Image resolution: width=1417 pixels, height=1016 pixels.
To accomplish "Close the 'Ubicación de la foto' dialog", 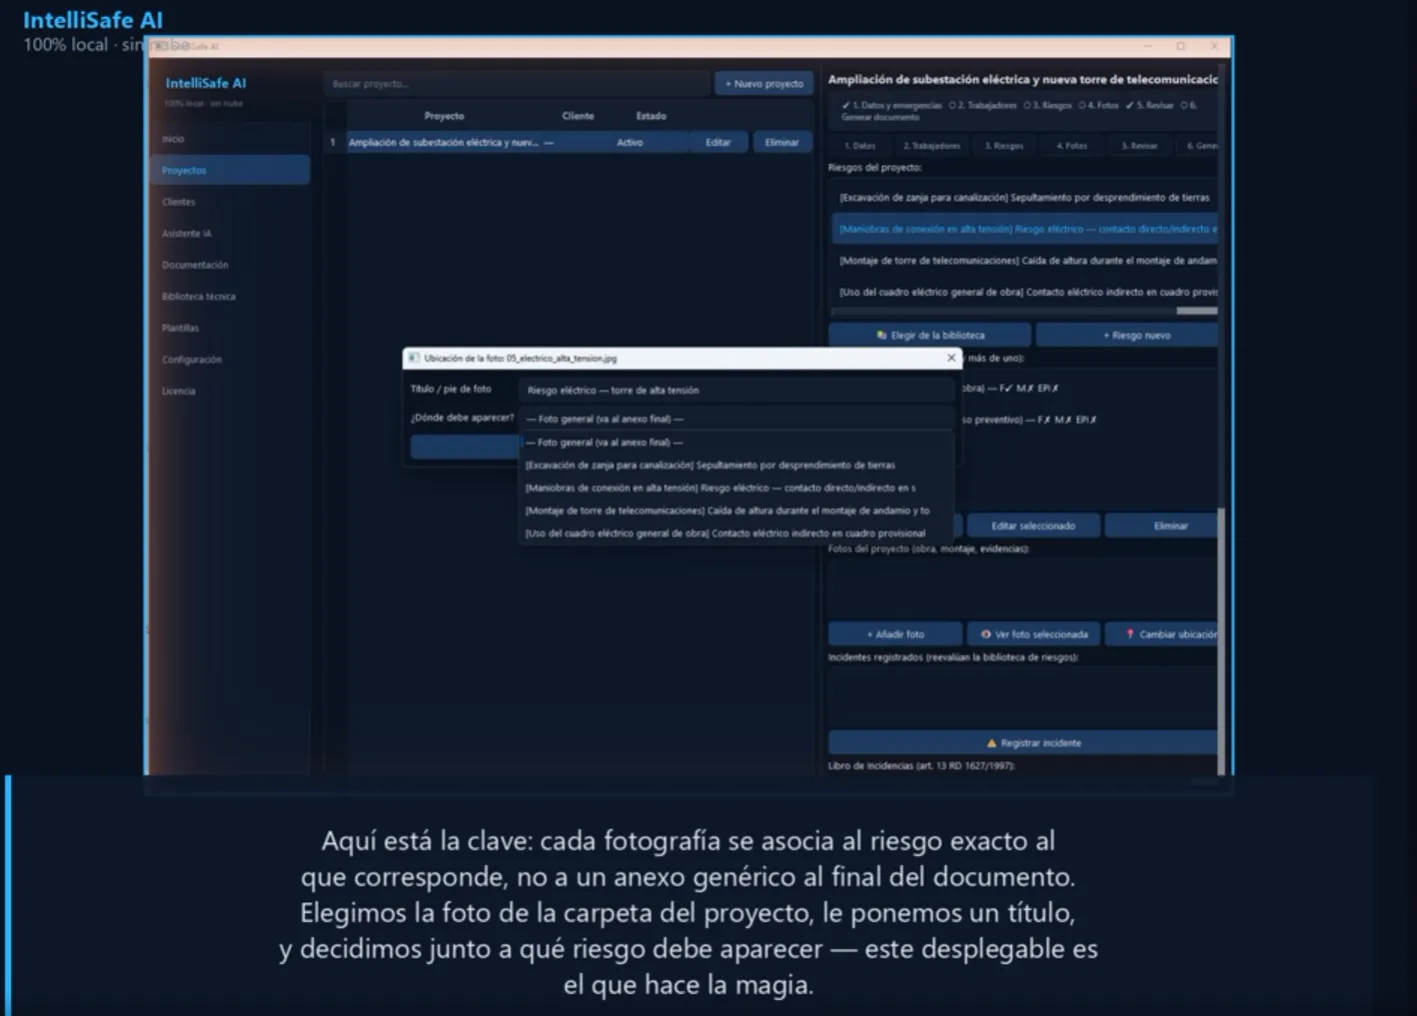I will coord(951,358).
